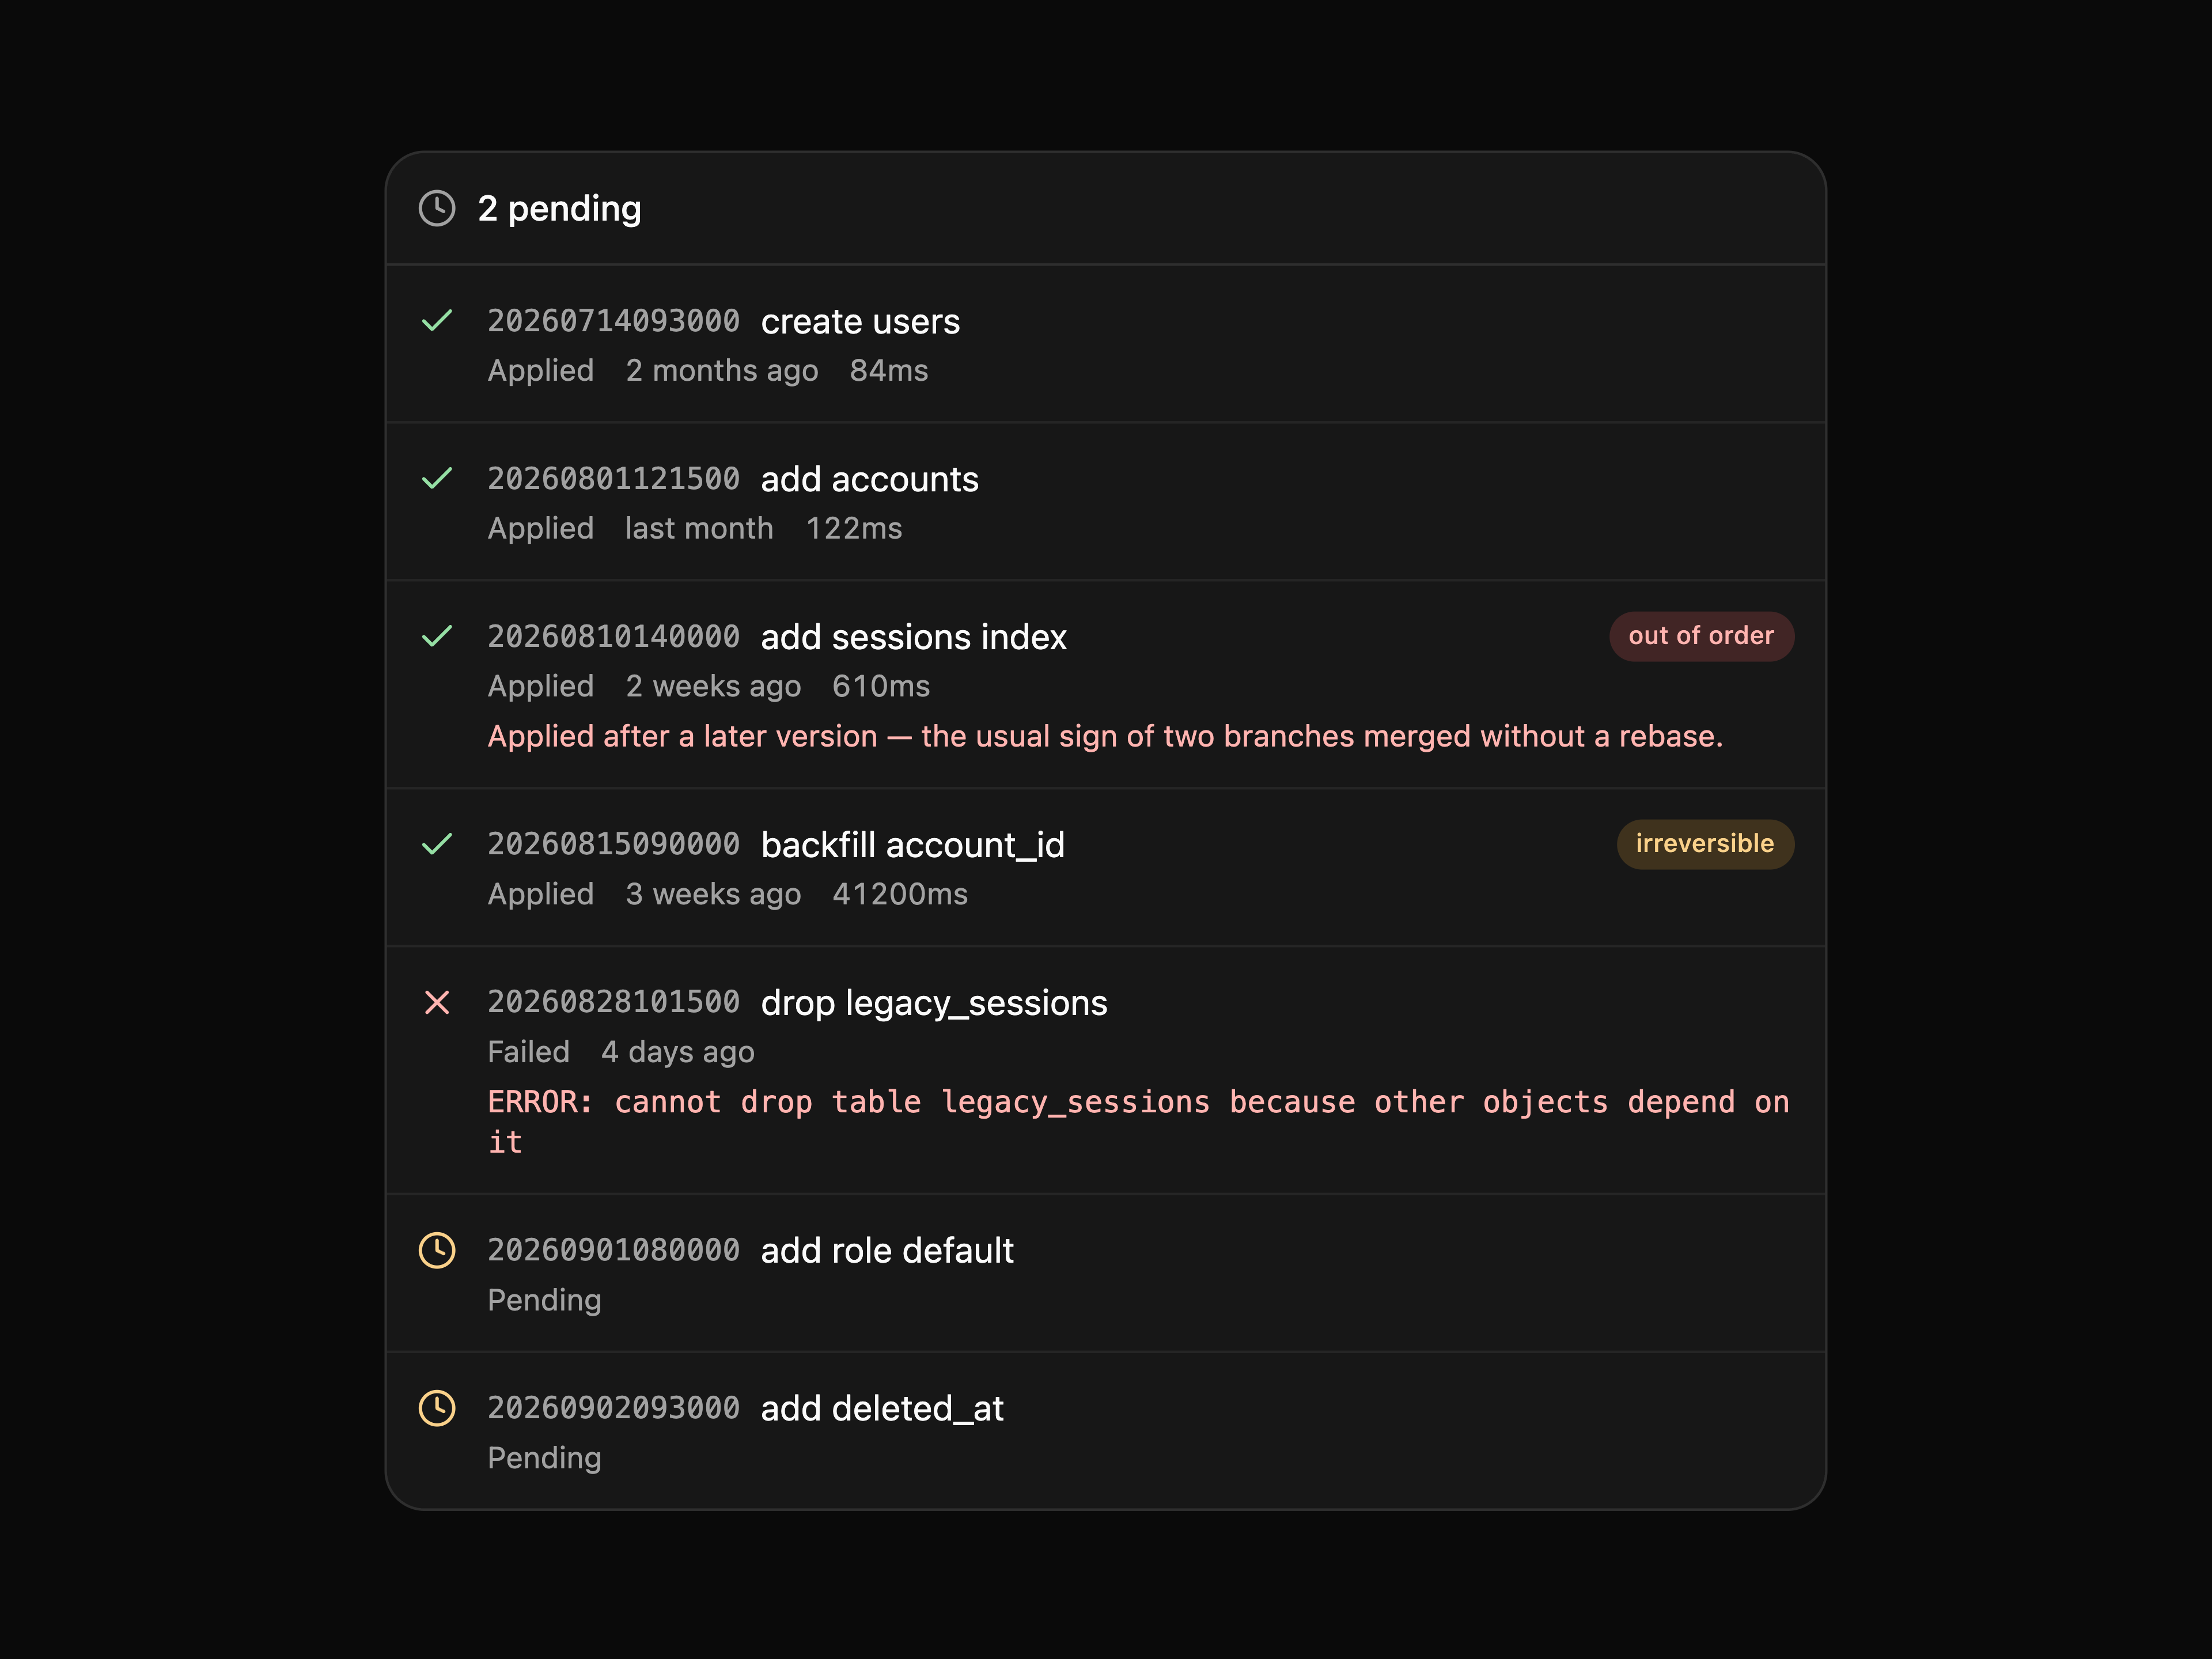Click the 610ms duration value

coord(881,686)
